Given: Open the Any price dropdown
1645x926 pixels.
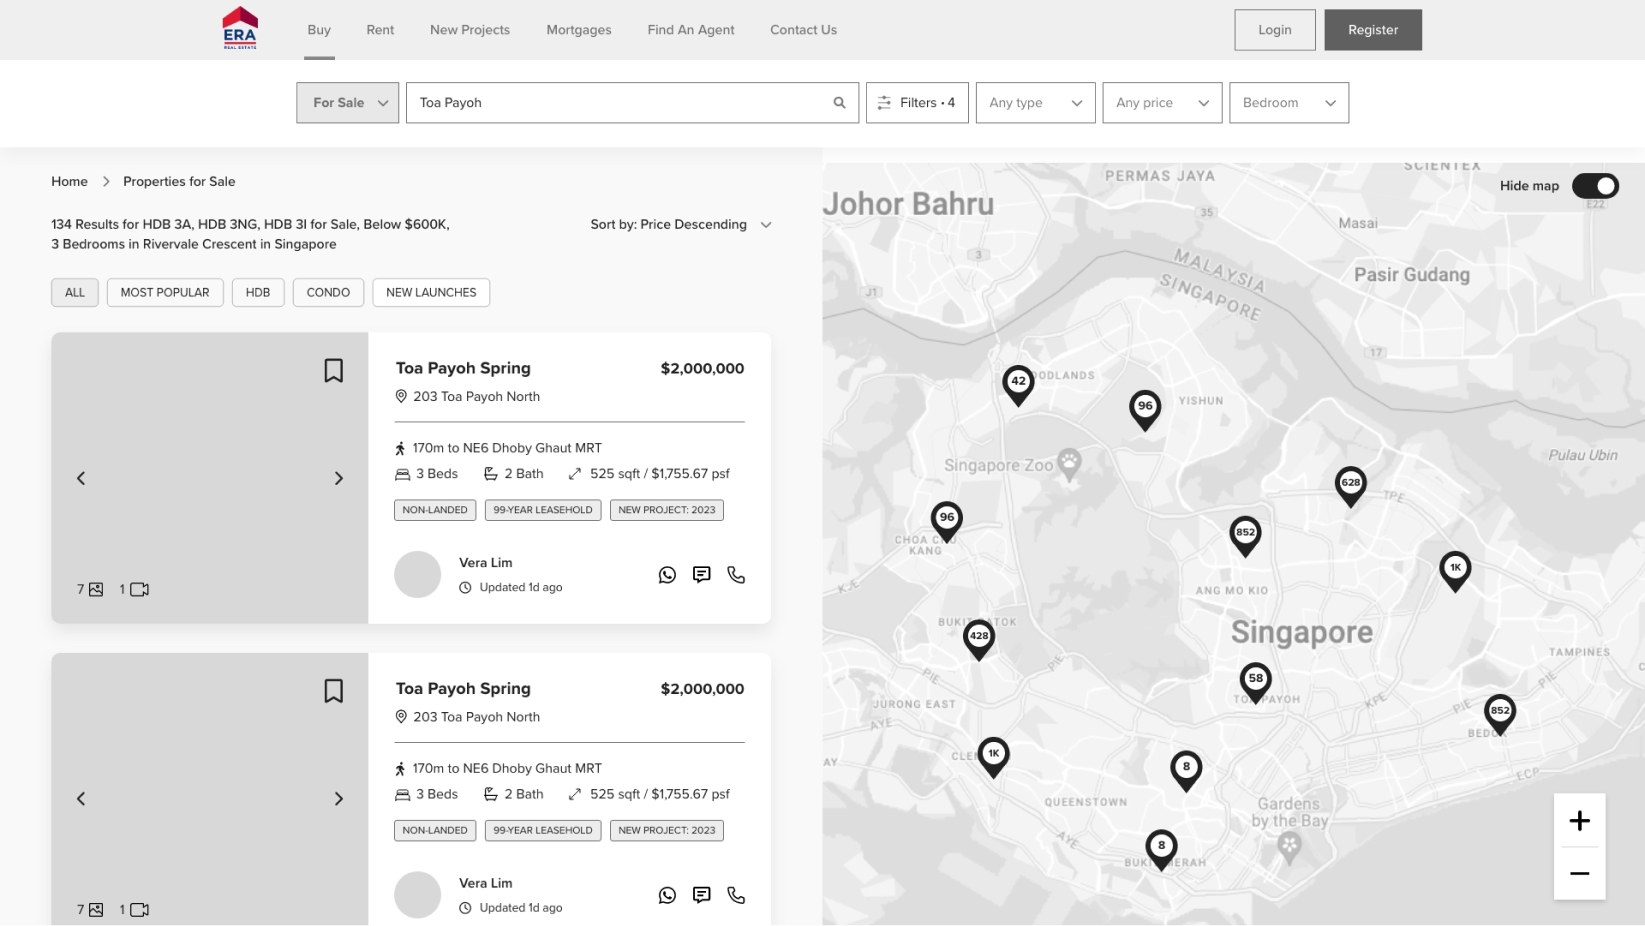Looking at the screenshot, I should pos(1162,103).
